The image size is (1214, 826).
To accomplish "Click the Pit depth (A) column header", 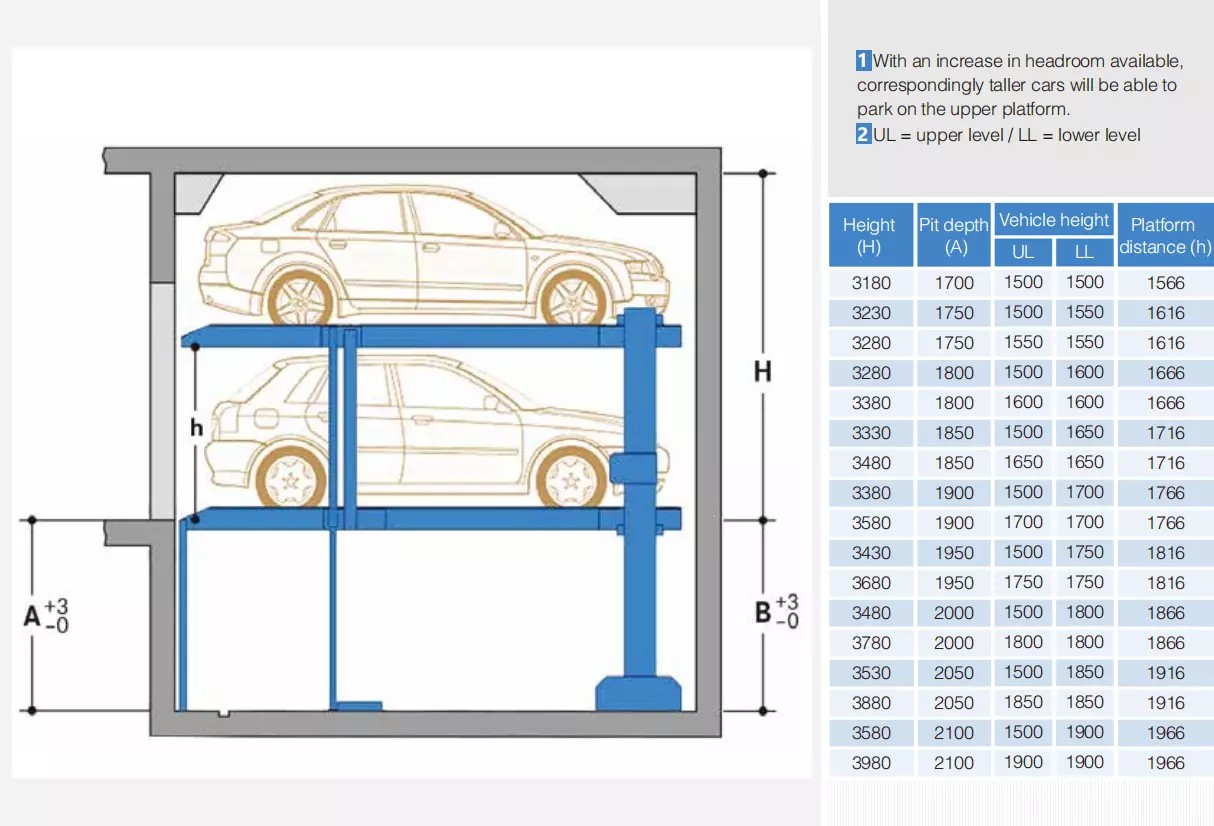I will pos(954,236).
